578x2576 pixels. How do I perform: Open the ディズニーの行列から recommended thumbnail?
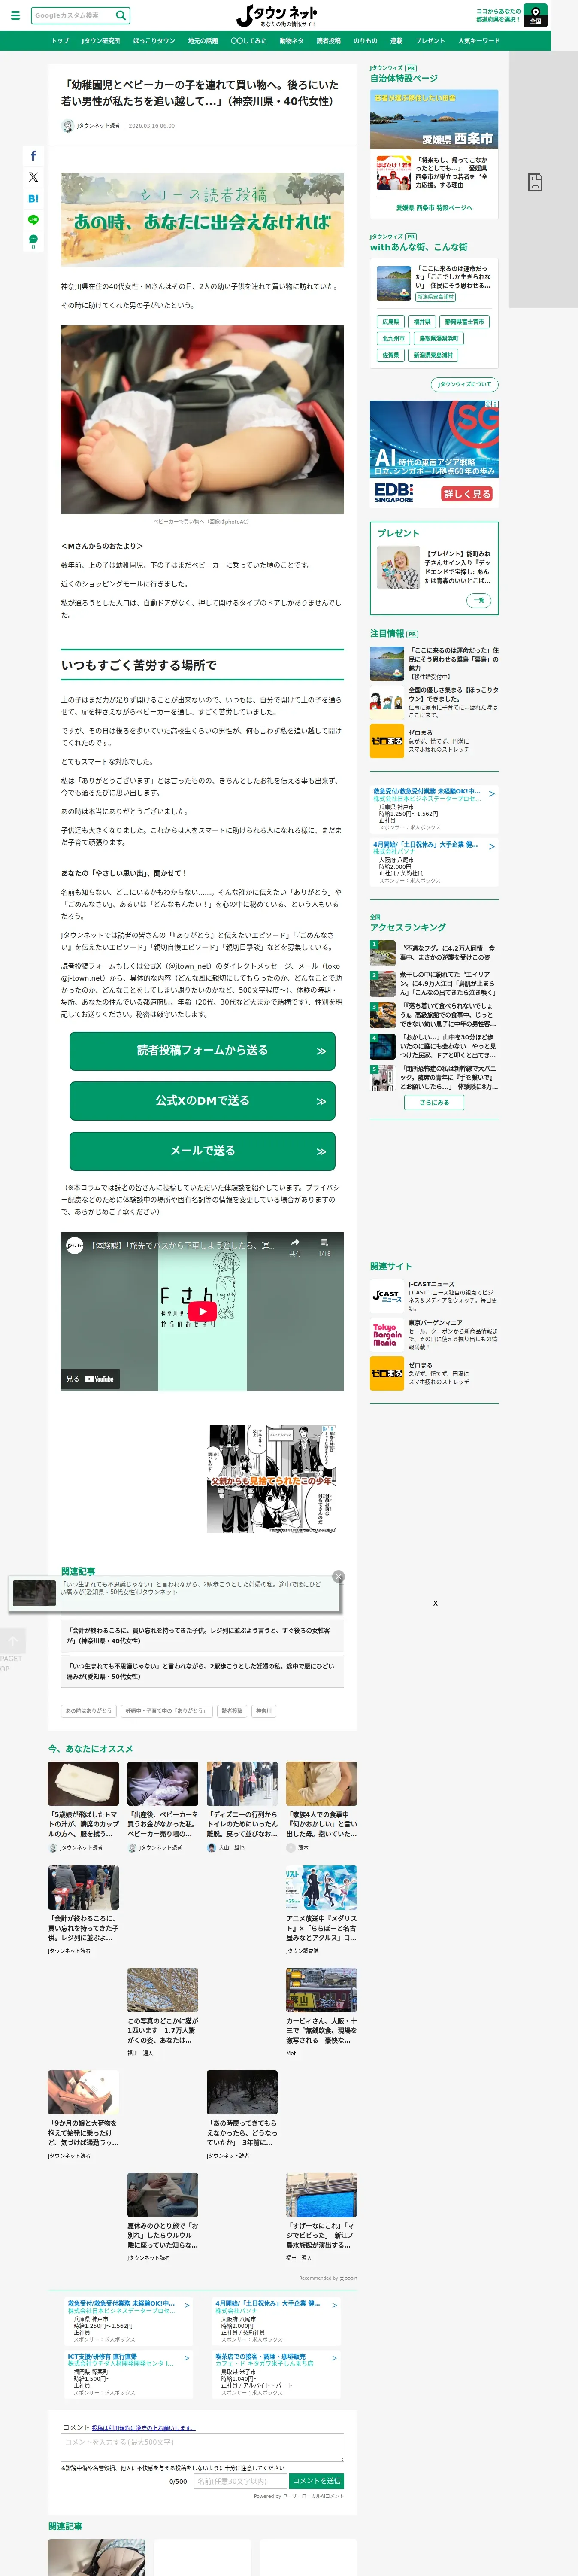242,1784
